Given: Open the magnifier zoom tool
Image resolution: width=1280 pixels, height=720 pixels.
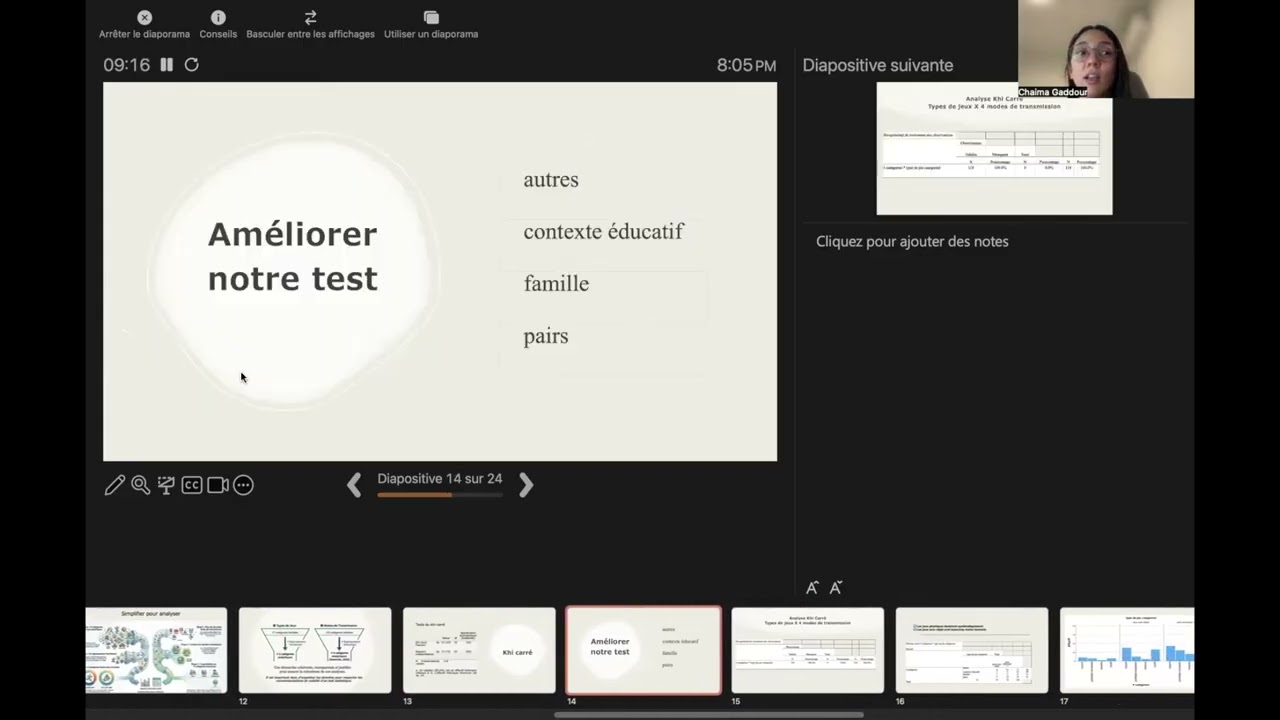Looking at the screenshot, I should click(x=140, y=485).
